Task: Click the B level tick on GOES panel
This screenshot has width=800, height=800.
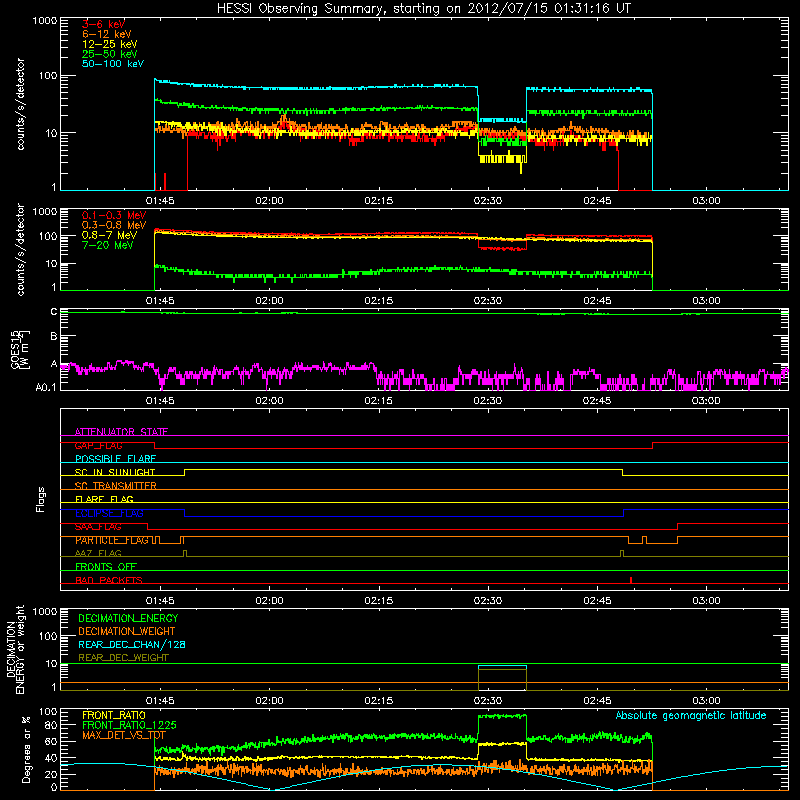Action: click(54, 336)
